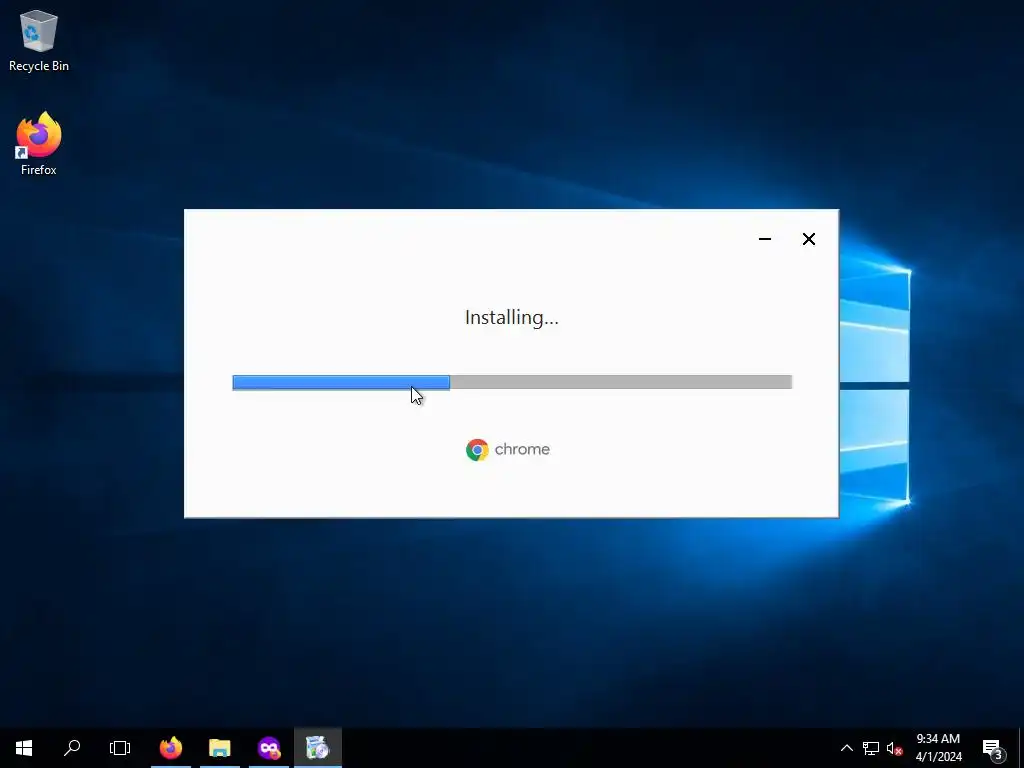
Task: Open File Explorer from the taskbar
Action: click(219, 748)
